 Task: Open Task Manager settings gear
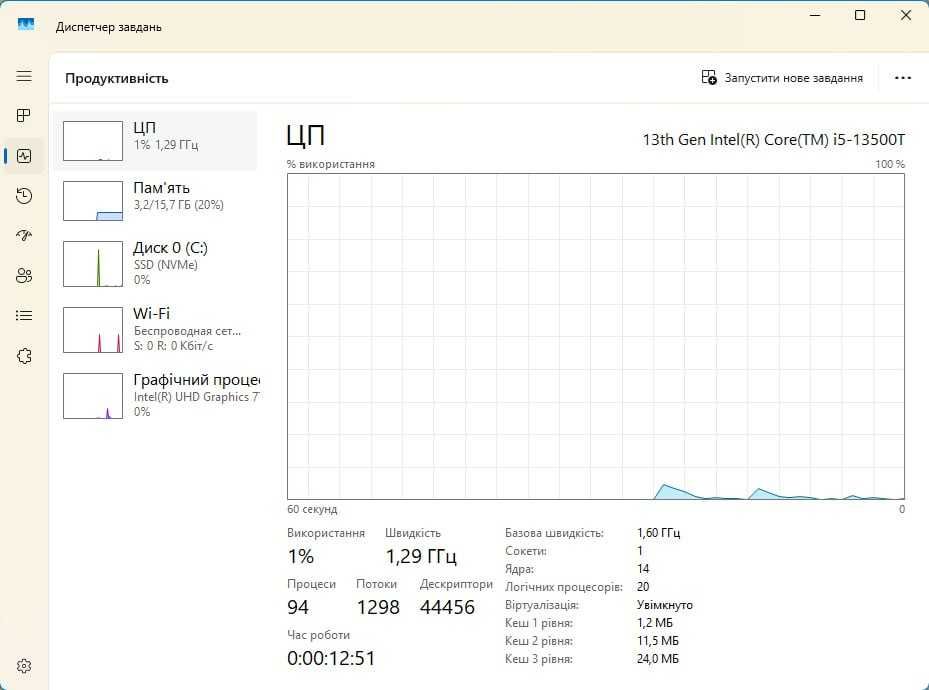[x=24, y=666]
